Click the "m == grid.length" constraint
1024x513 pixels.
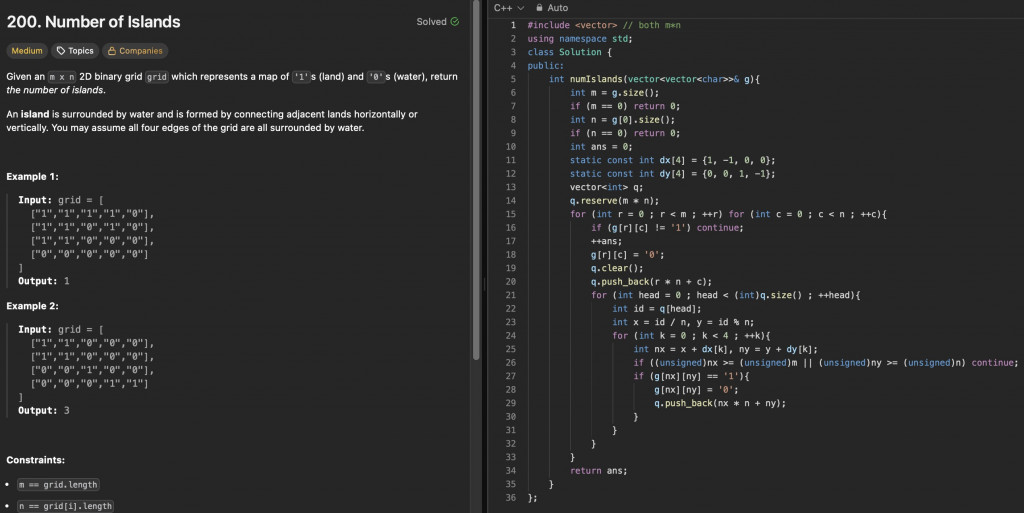pyautogui.click(x=58, y=485)
